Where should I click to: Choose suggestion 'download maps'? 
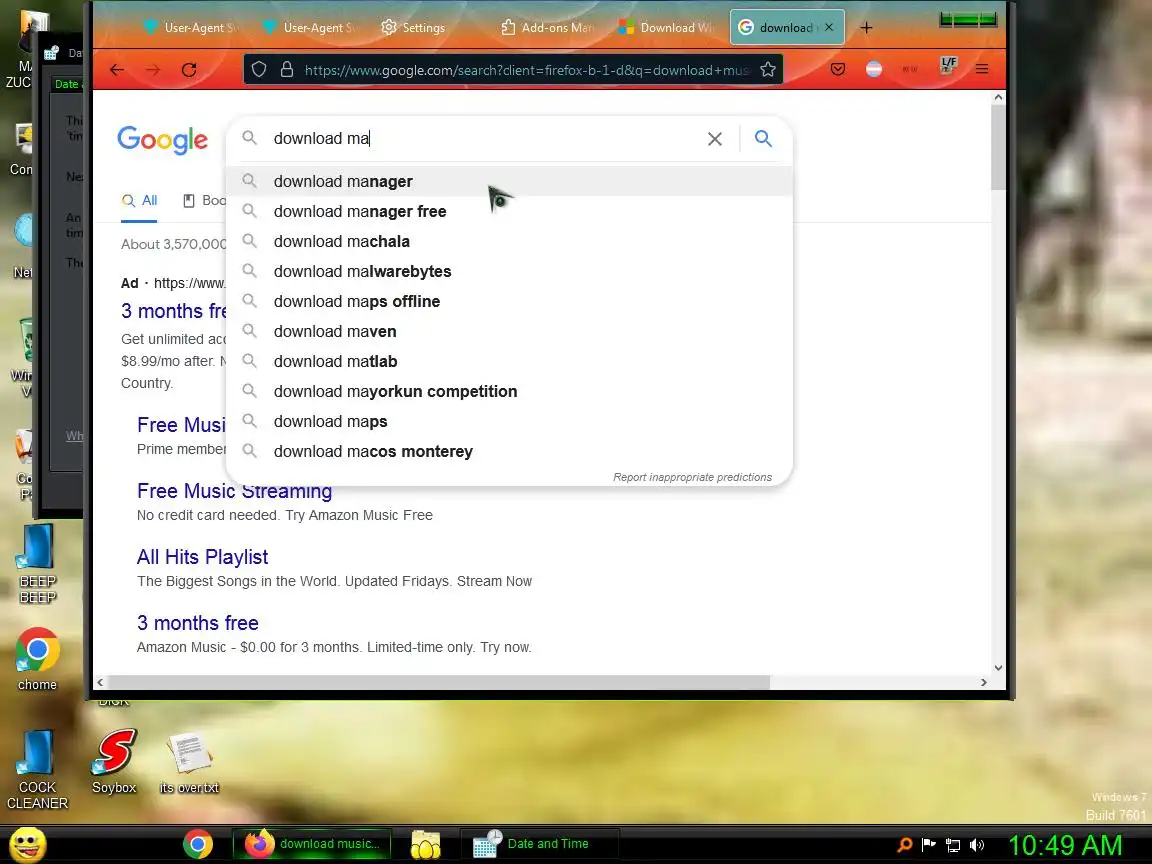click(x=510, y=422)
